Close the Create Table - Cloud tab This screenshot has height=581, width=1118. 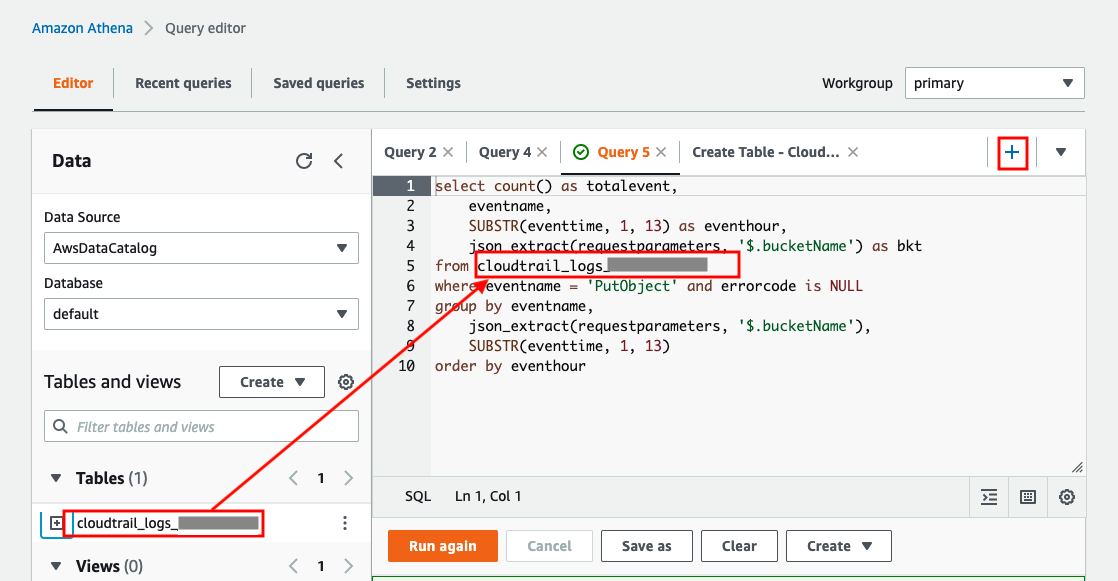pos(853,152)
